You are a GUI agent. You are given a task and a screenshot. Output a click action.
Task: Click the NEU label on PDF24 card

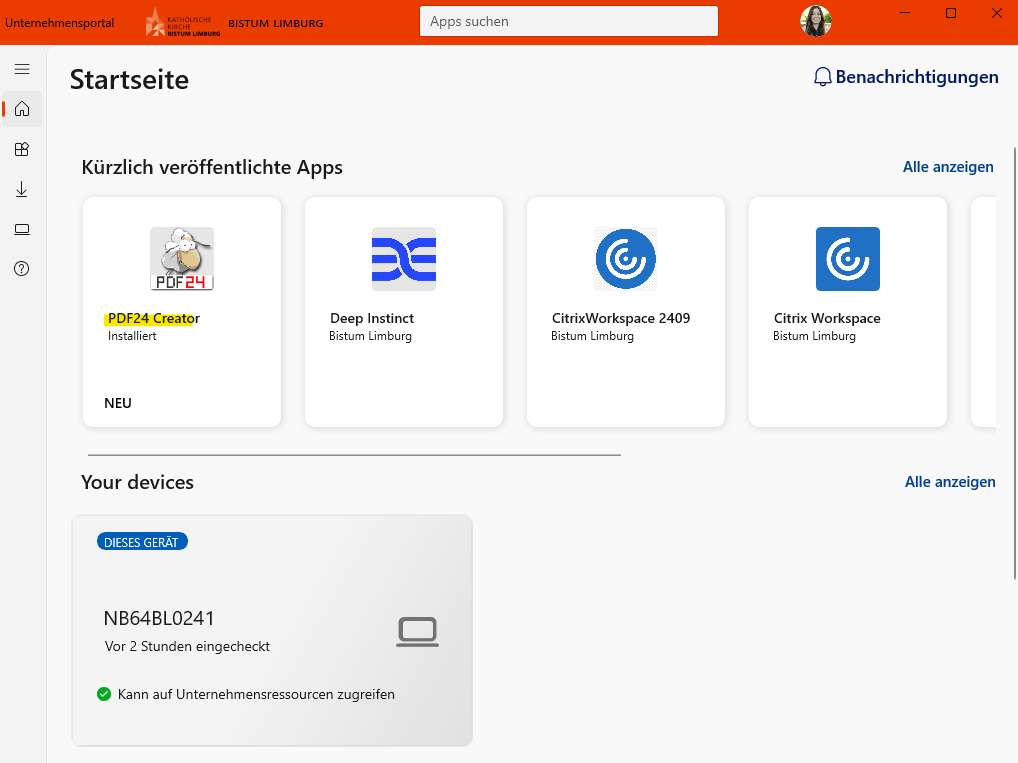[x=118, y=403]
